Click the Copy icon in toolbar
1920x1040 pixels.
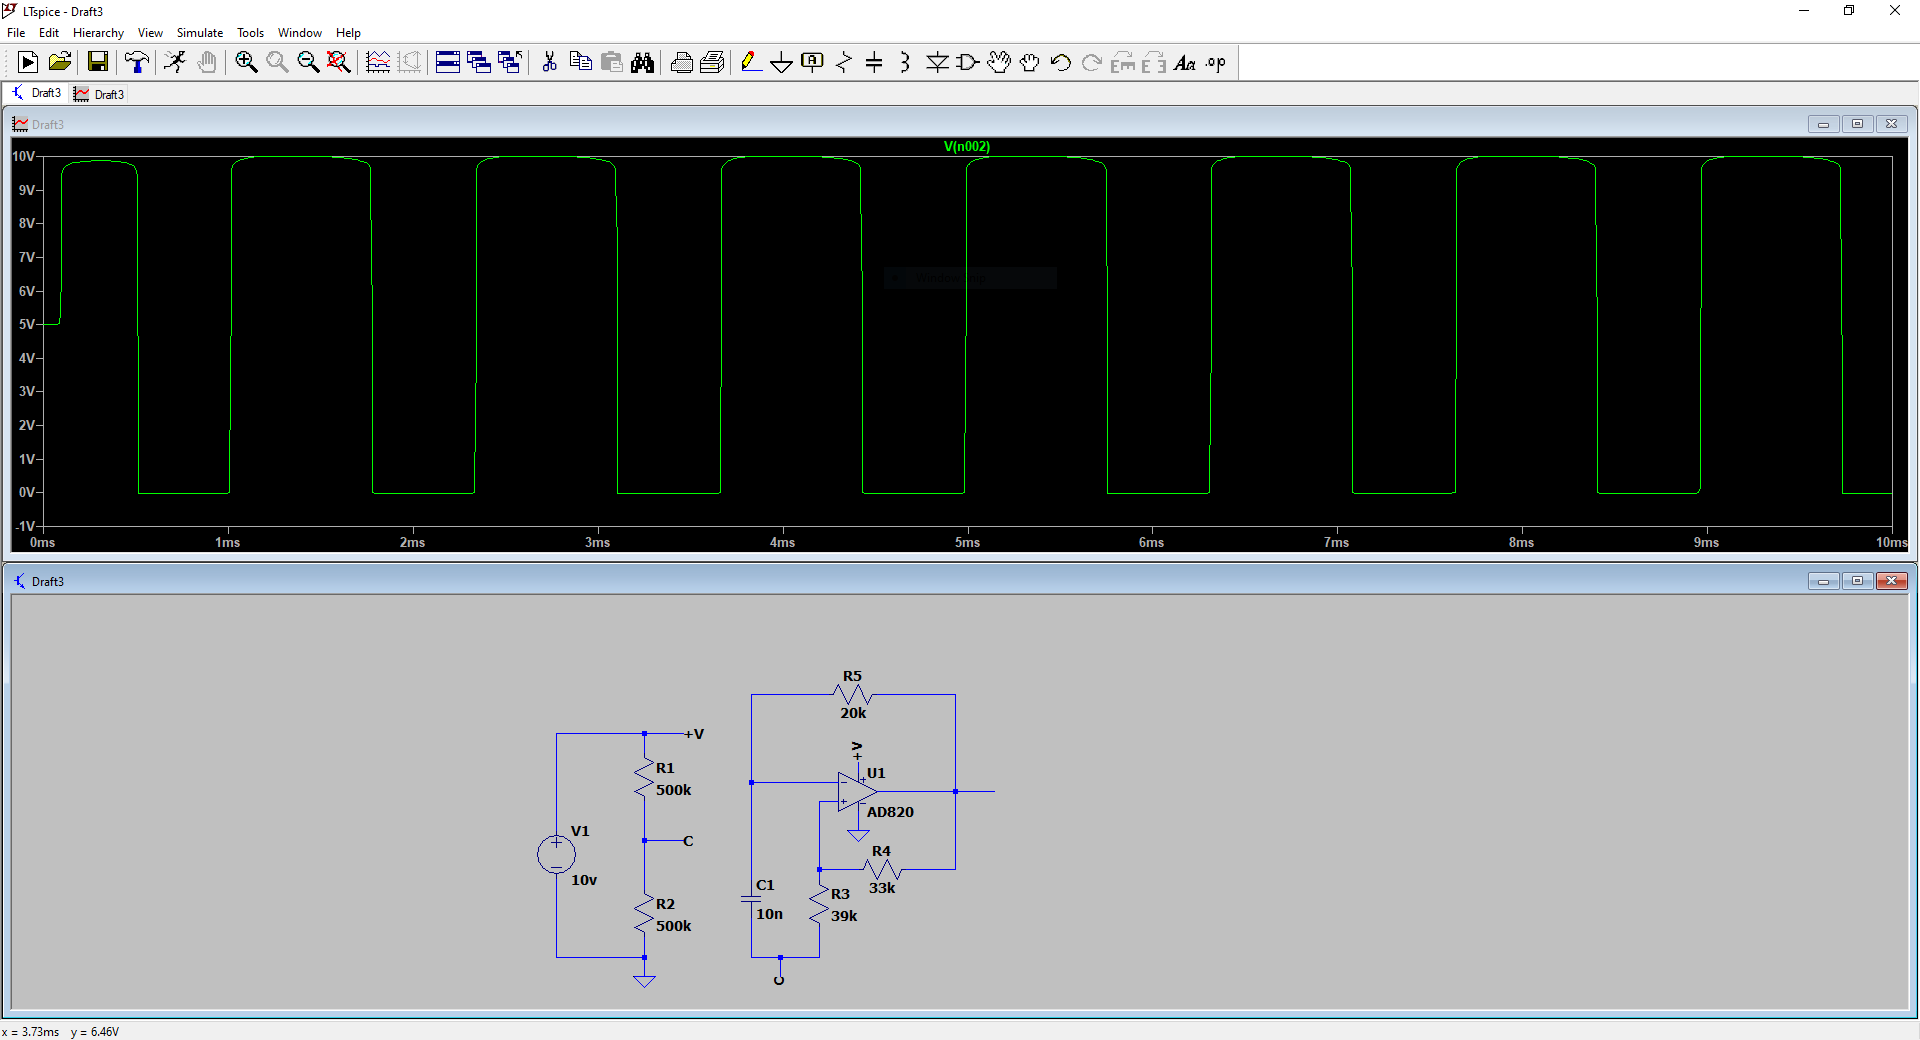[x=580, y=63]
